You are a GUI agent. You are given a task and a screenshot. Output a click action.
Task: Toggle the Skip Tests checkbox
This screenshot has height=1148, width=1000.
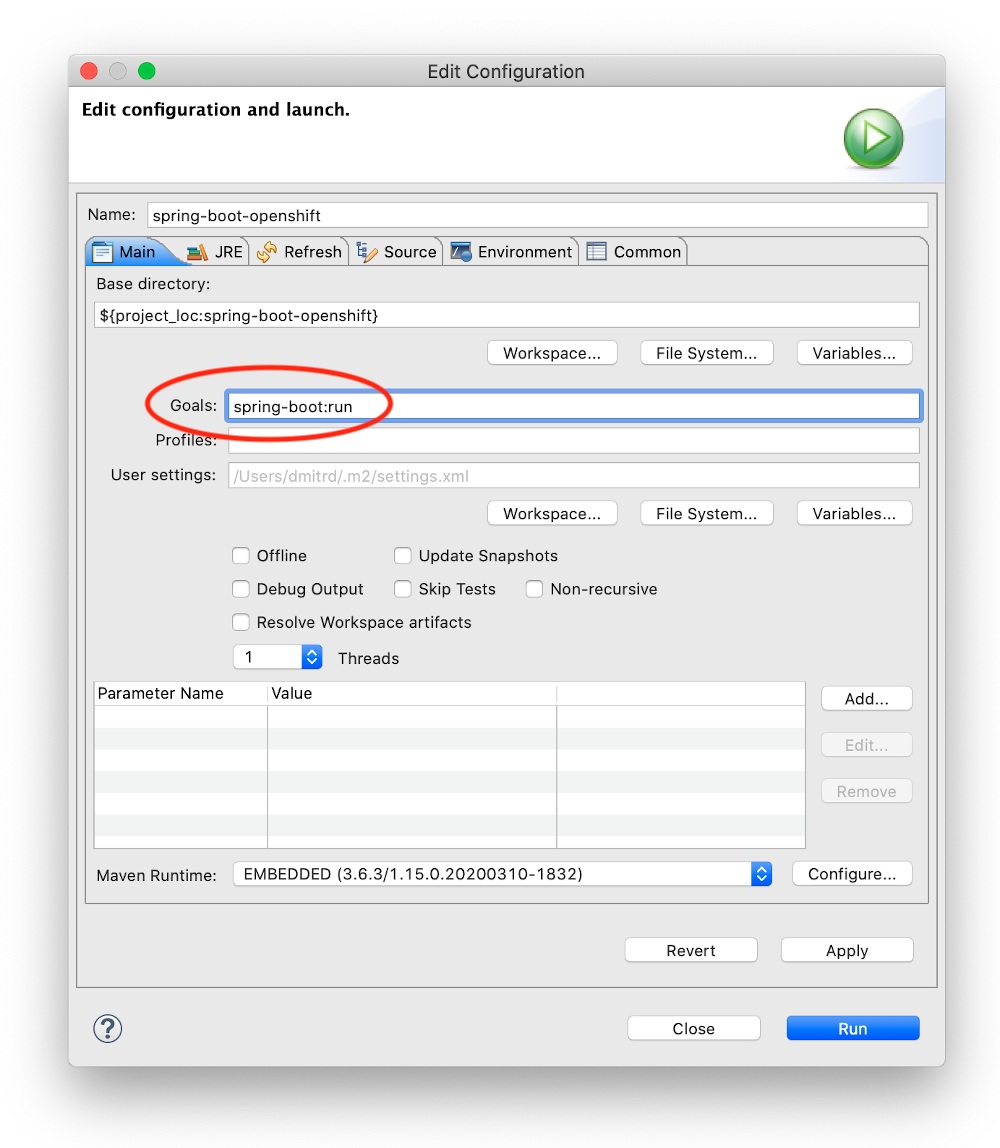[403, 589]
